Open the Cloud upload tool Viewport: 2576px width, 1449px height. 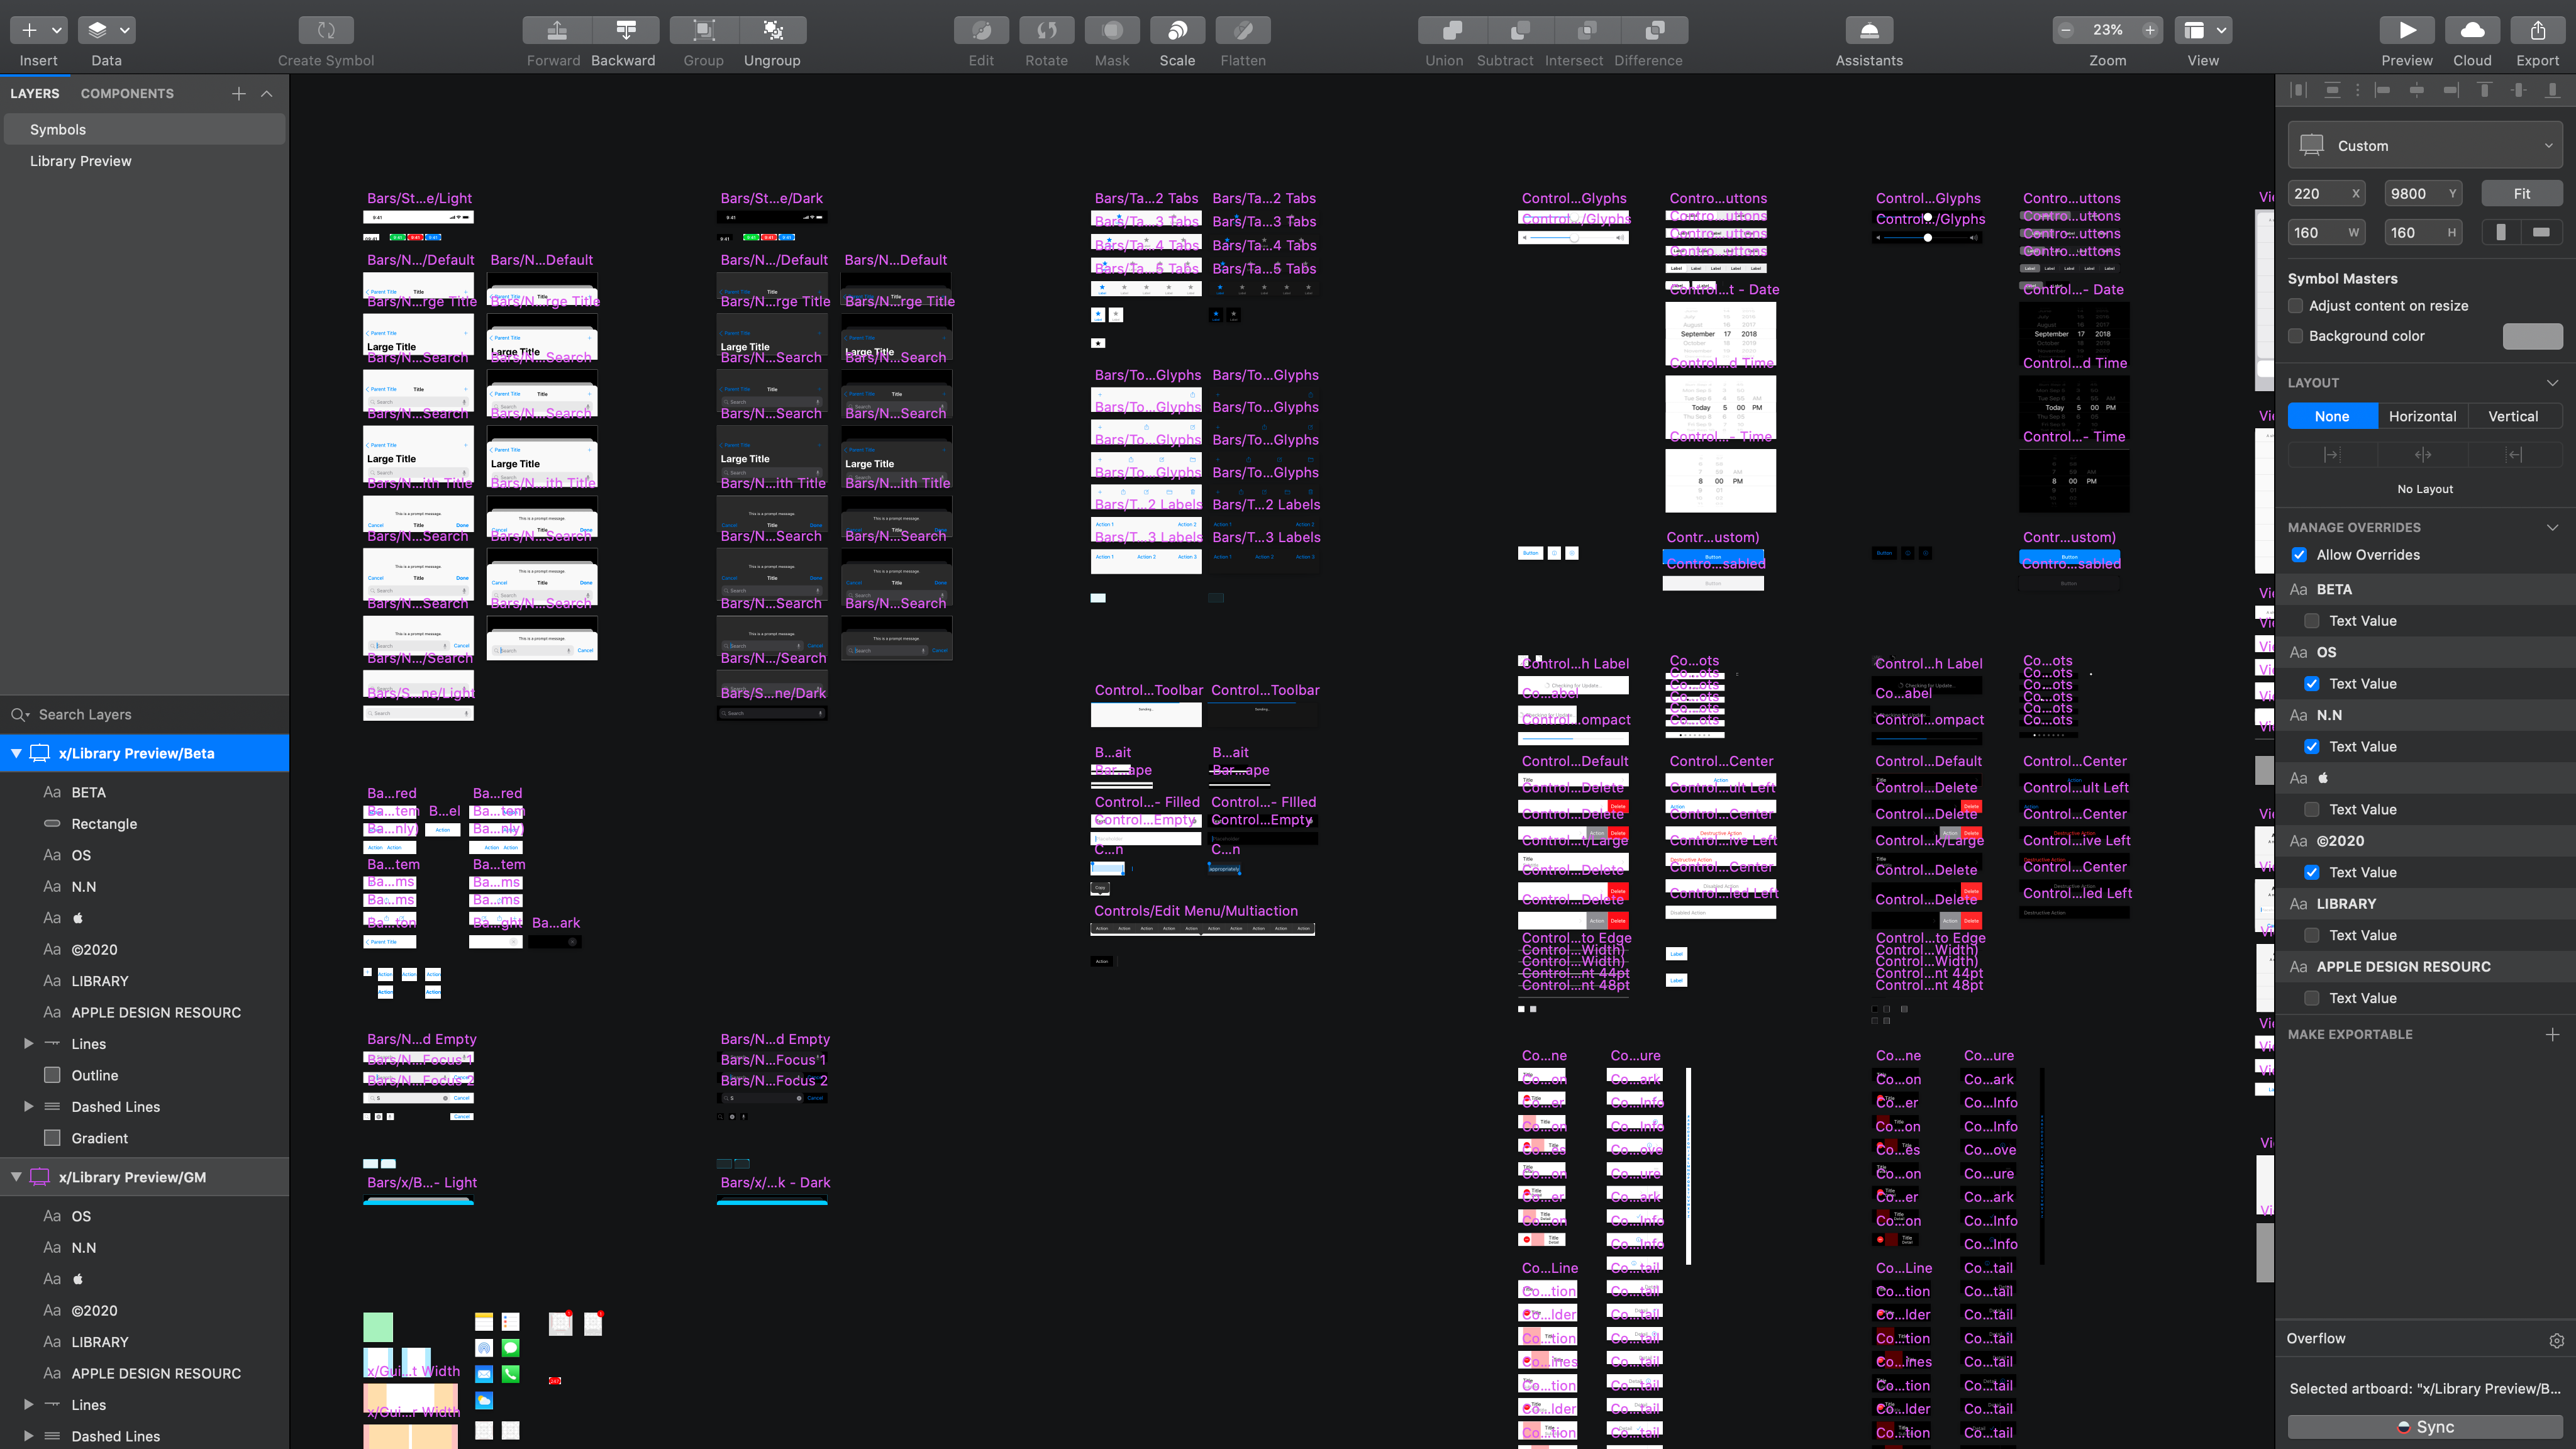[x=2473, y=30]
